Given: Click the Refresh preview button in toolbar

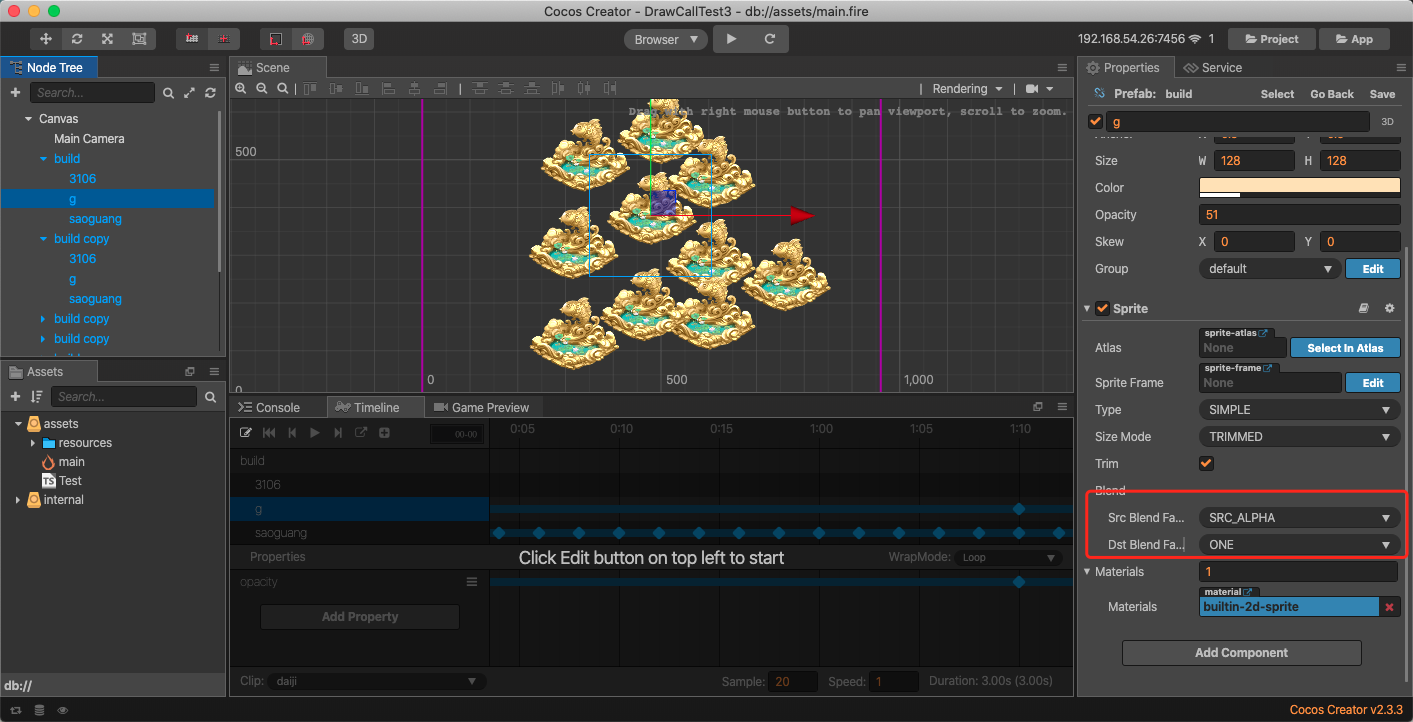Looking at the screenshot, I should pyautogui.click(x=770, y=39).
